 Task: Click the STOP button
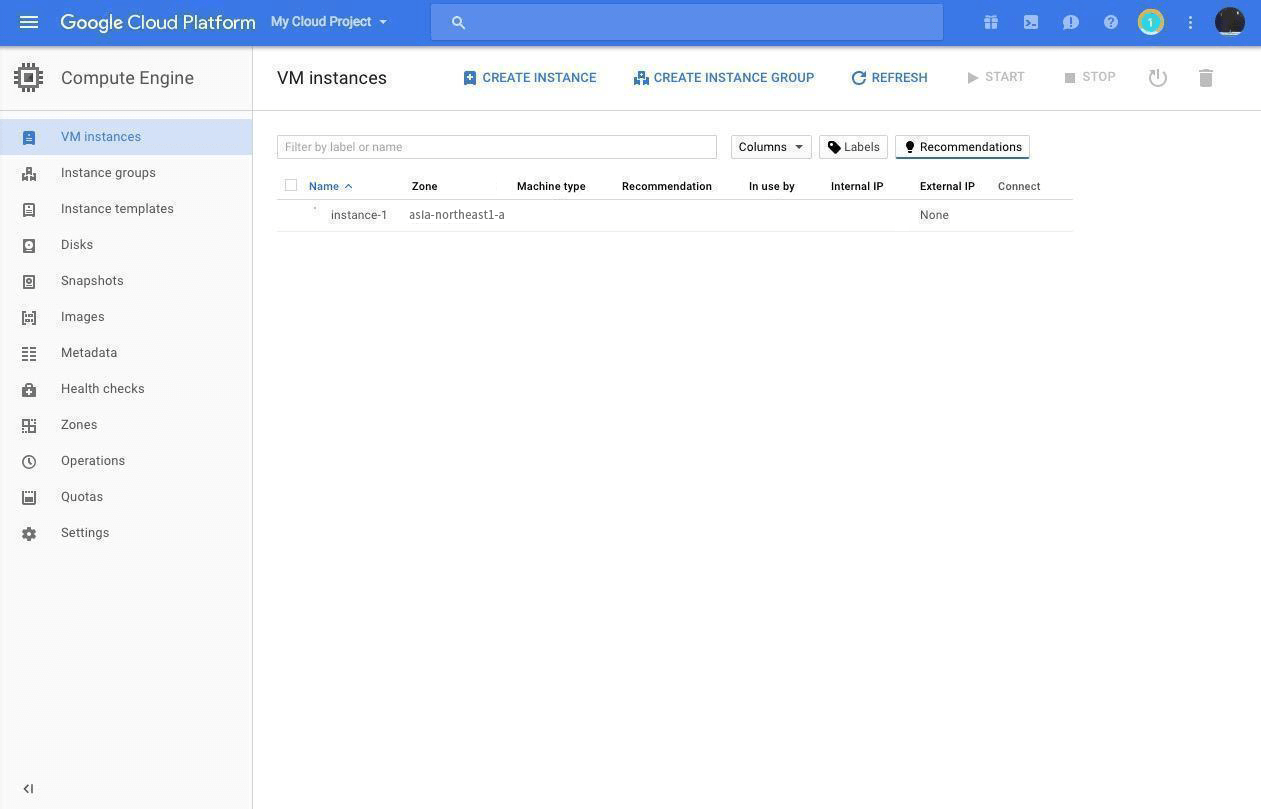1089,77
